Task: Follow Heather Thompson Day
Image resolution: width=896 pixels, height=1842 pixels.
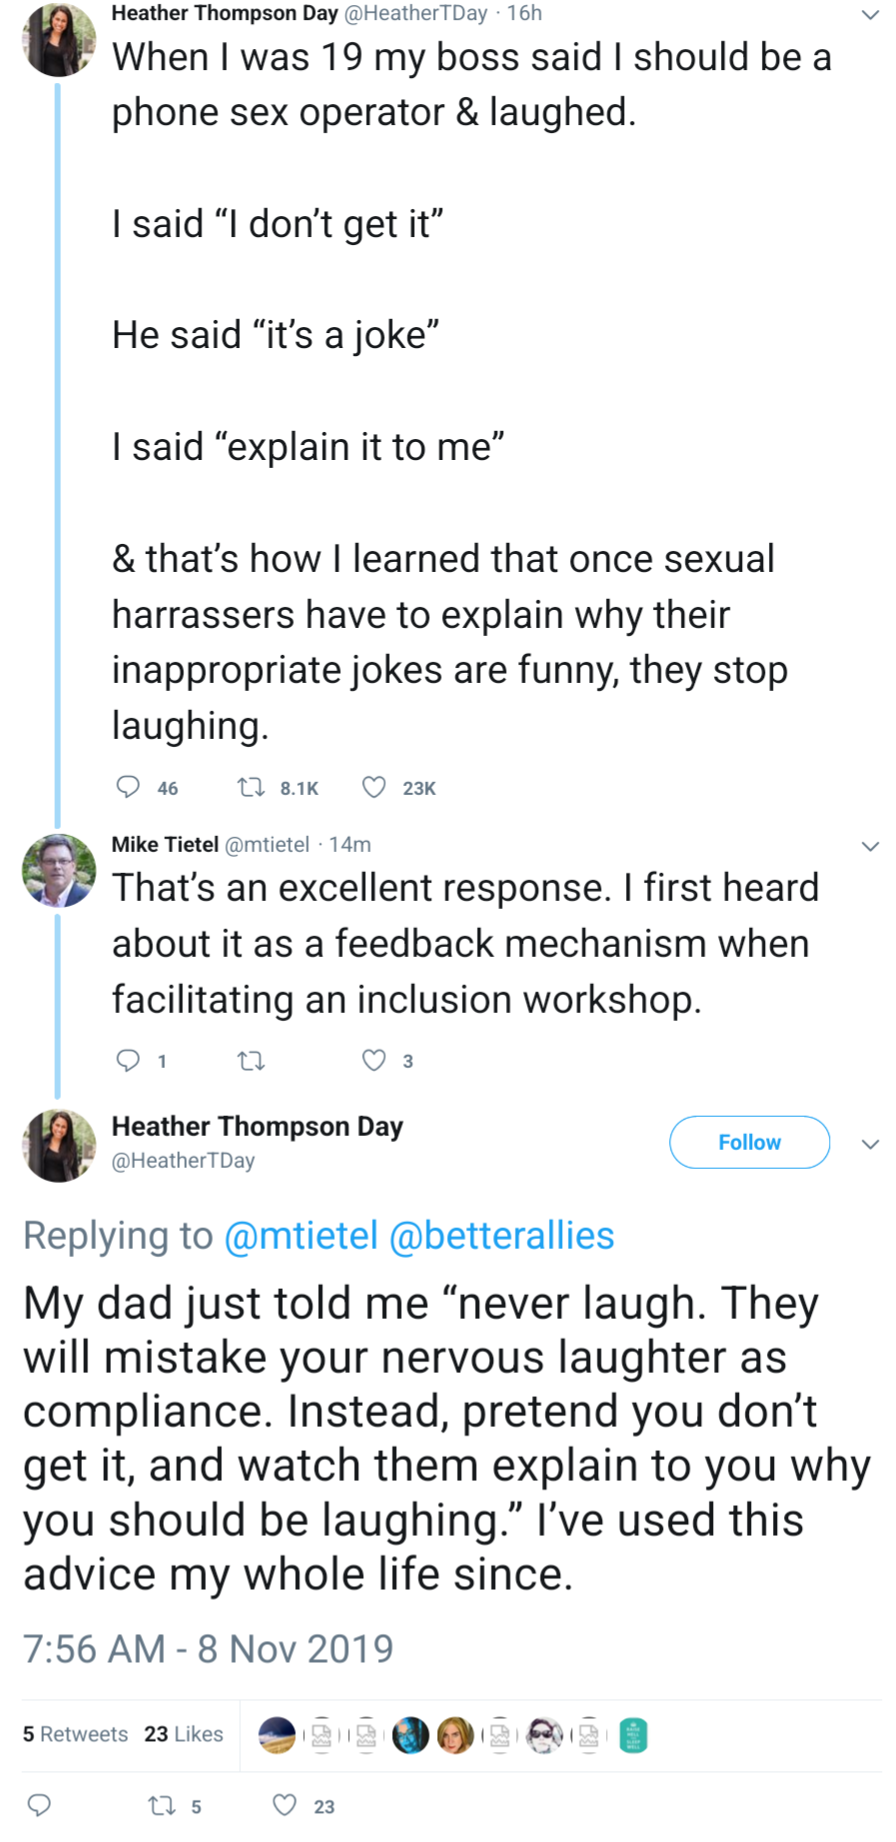Action: [749, 1142]
